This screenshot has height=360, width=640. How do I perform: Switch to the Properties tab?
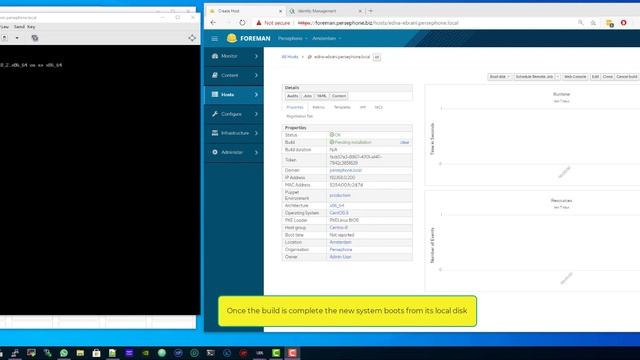click(x=295, y=107)
